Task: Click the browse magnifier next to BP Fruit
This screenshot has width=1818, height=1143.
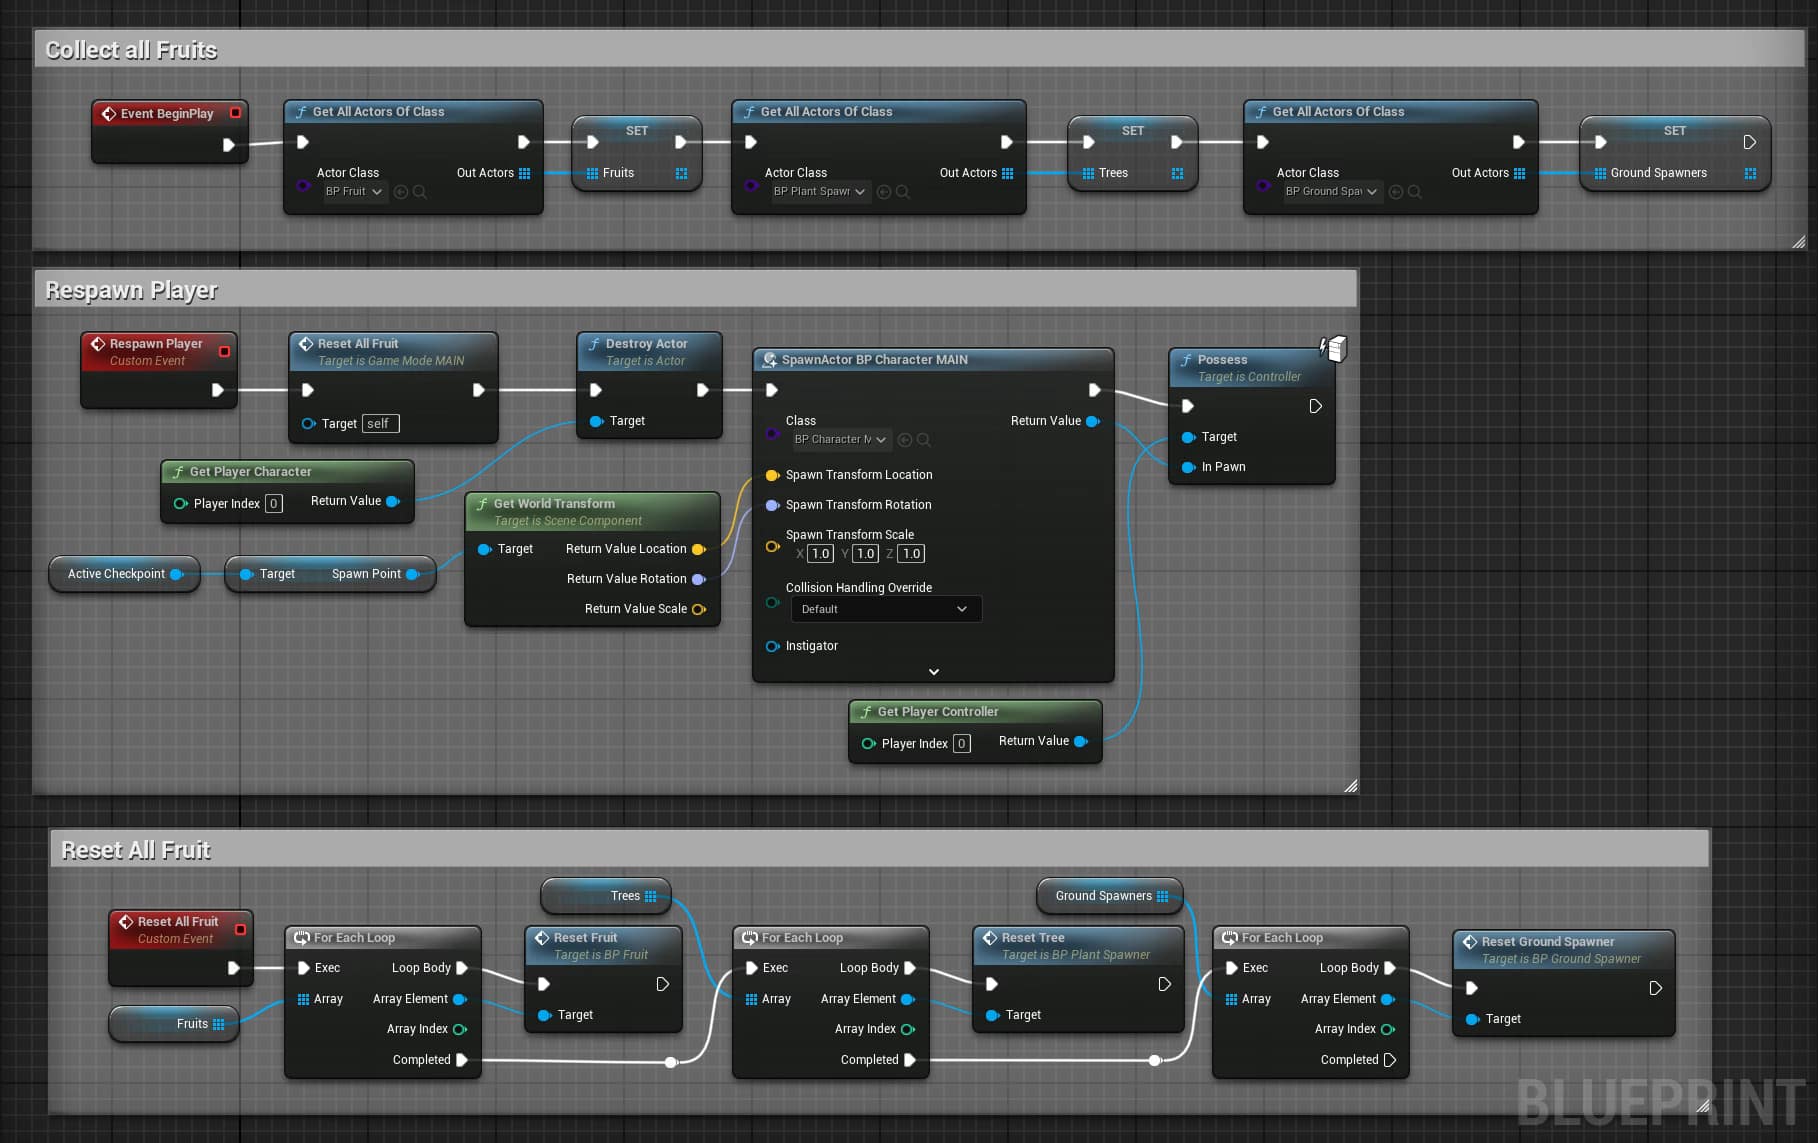Action: point(420,192)
